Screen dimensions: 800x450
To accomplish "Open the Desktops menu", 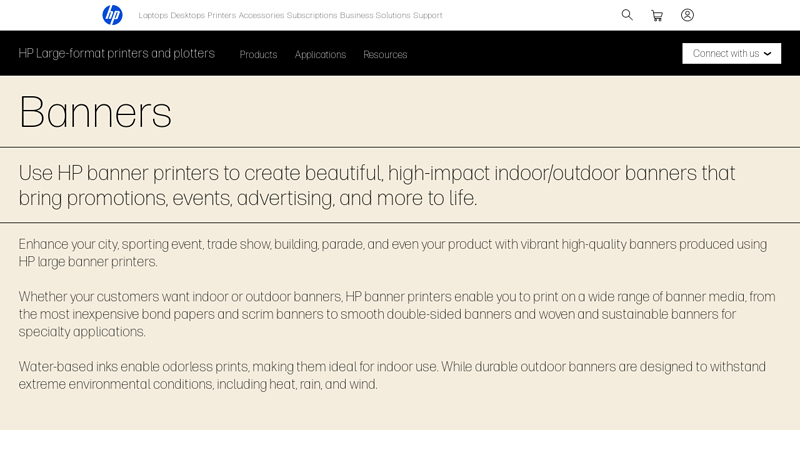I will coord(187,15).
